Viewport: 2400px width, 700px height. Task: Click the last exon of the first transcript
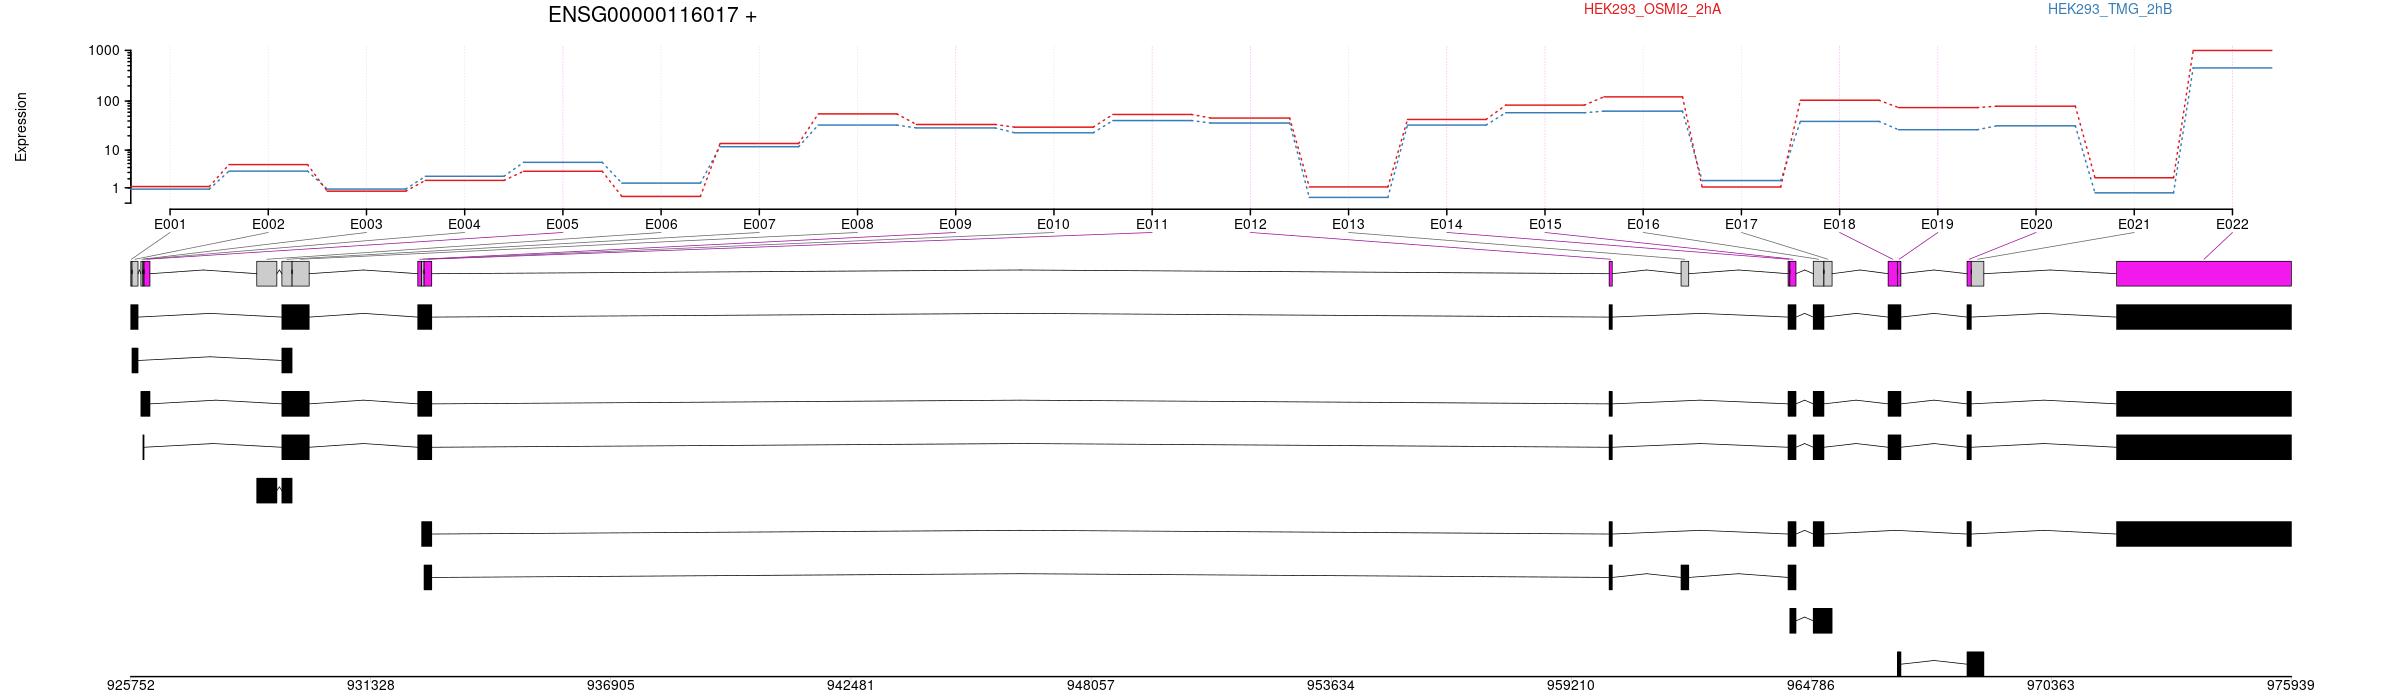2204,317
